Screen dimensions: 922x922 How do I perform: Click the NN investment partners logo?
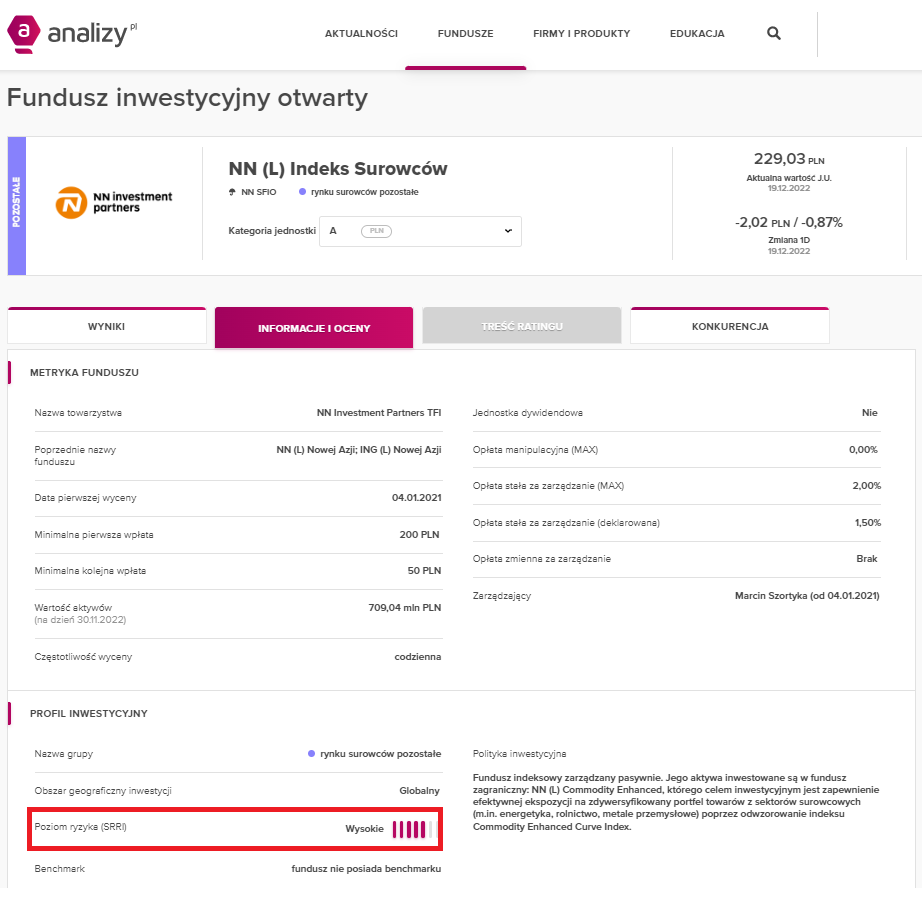[x=114, y=201]
